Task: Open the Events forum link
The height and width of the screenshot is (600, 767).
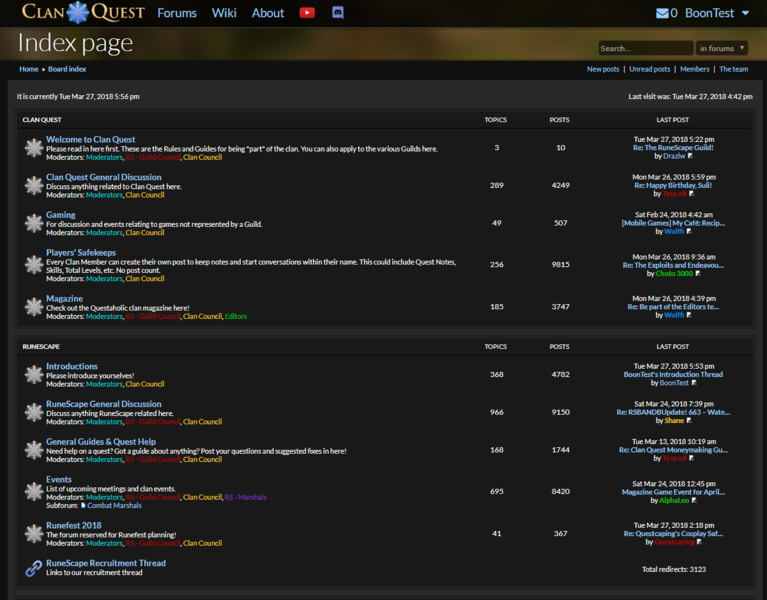Action: 59,479
